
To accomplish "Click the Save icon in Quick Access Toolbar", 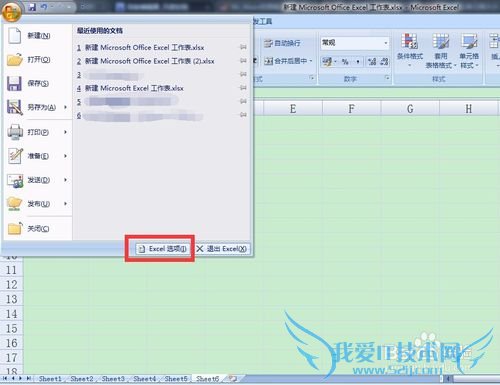I will pos(32,7).
